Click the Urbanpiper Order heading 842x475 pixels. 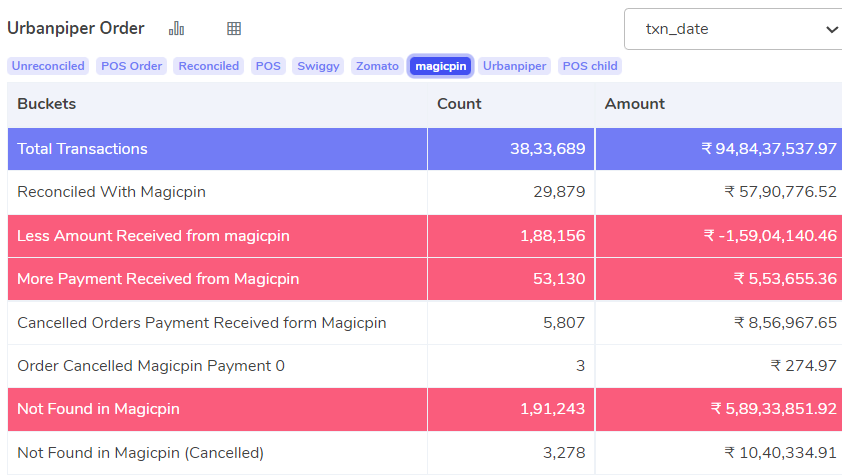click(76, 28)
